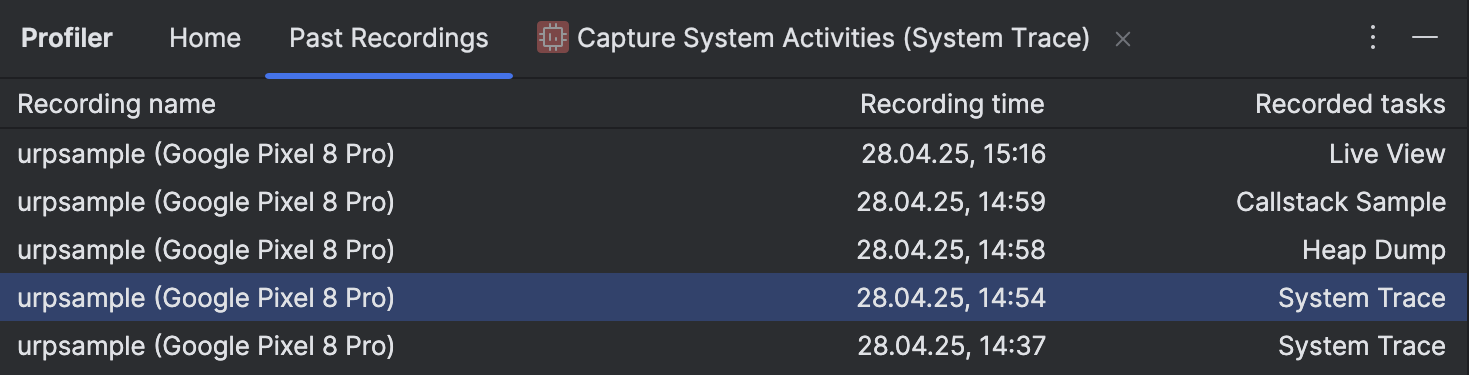Select the Callstack Sample recording row
This screenshot has width=1469, height=375.
(734, 201)
